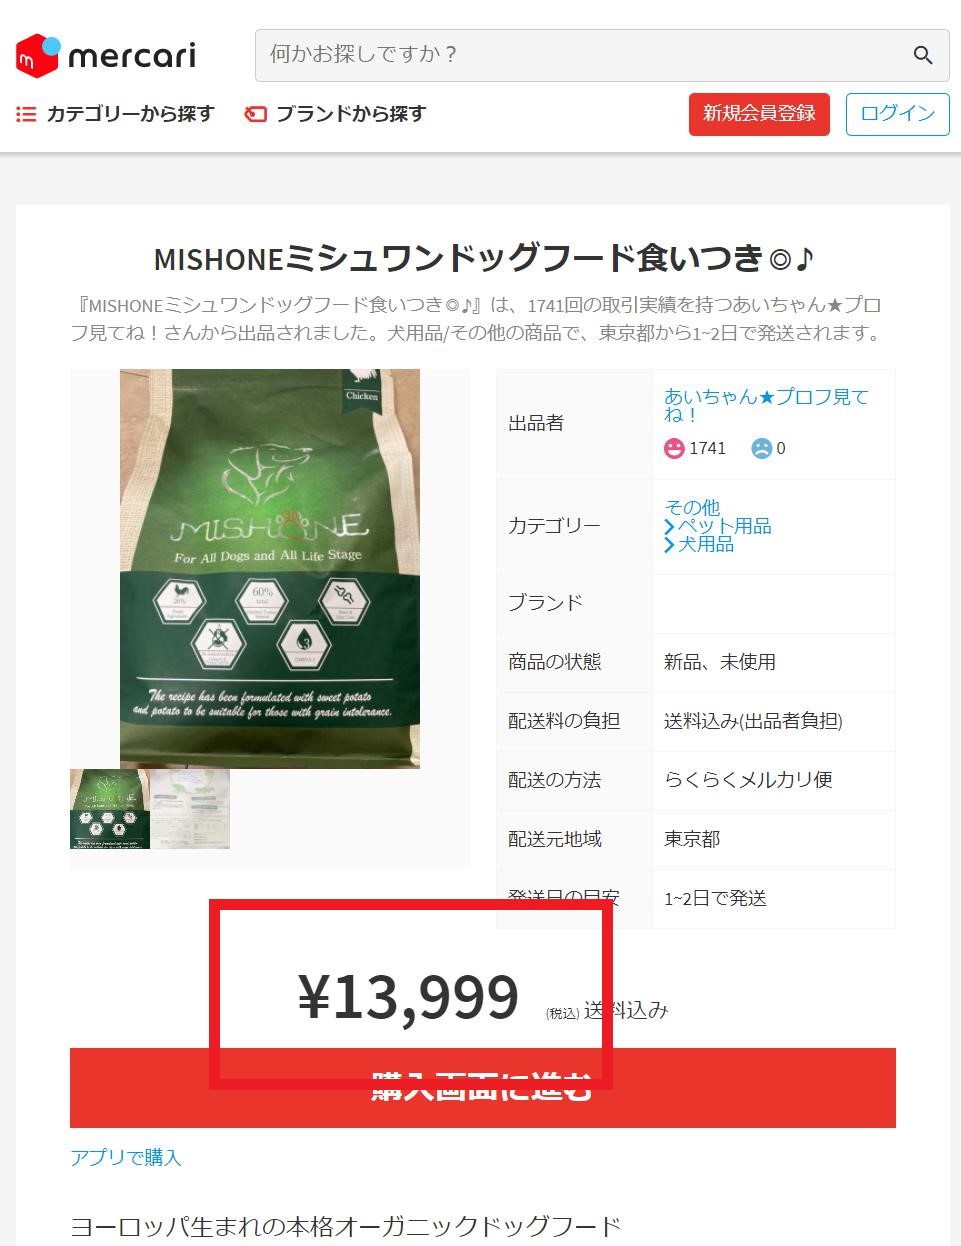Click the happy face rating icon

[674, 448]
